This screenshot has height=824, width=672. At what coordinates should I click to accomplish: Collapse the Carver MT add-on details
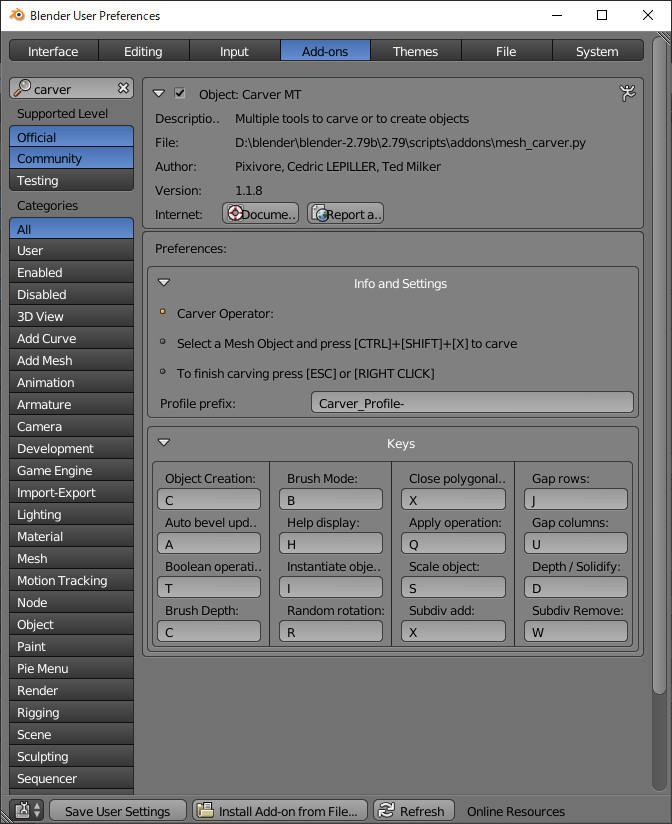(159, 94)
